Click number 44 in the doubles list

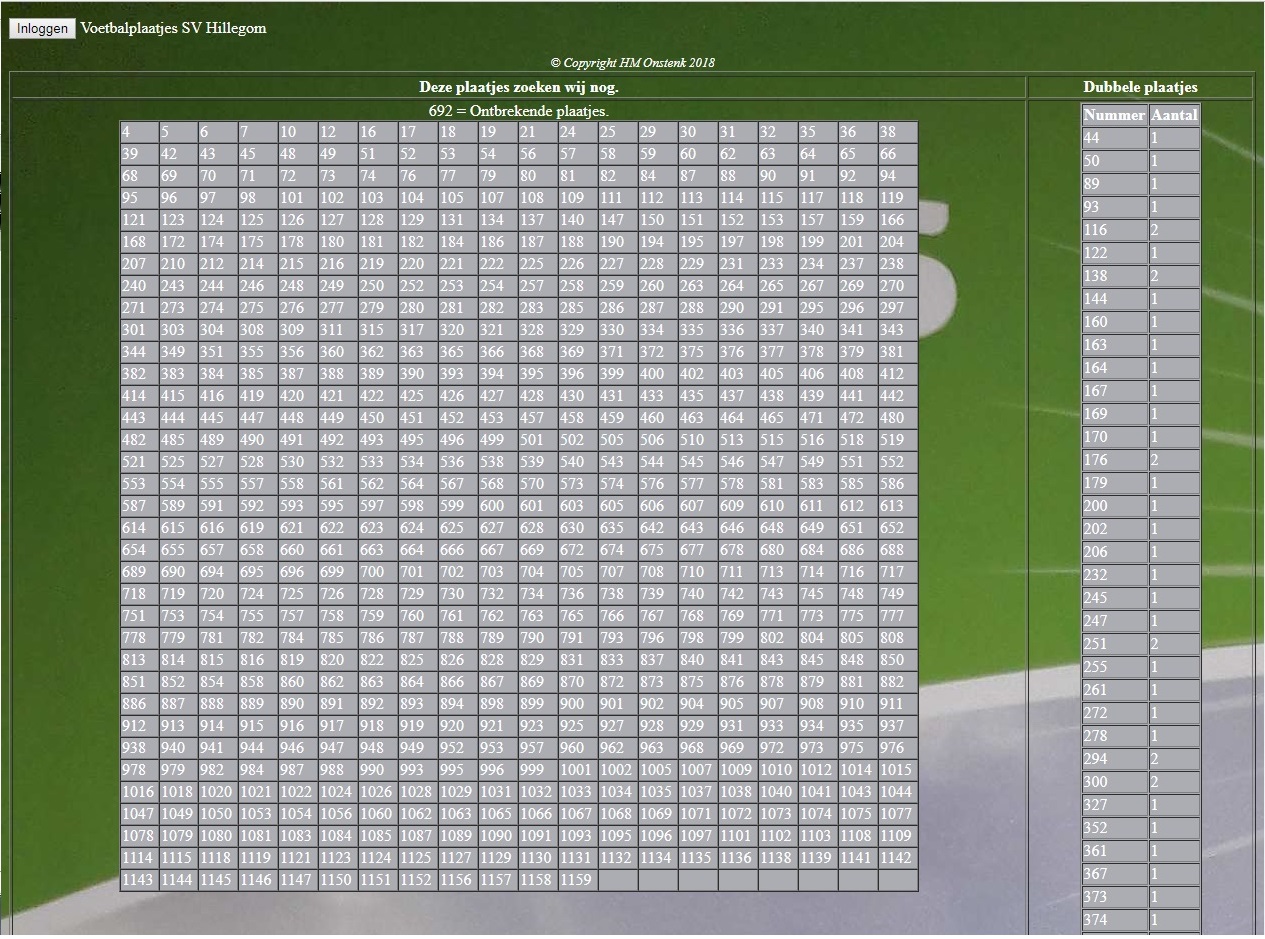[x=1114, y=138]
